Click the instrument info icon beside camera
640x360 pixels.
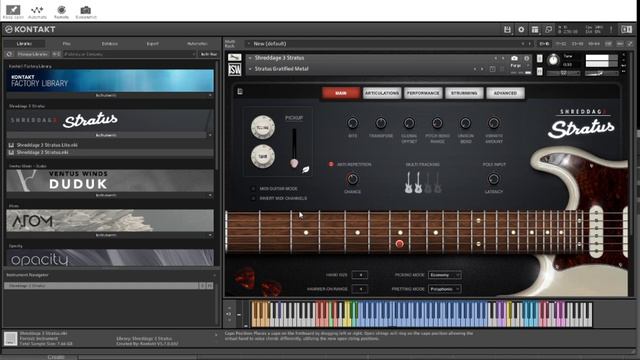coord(527,58)
